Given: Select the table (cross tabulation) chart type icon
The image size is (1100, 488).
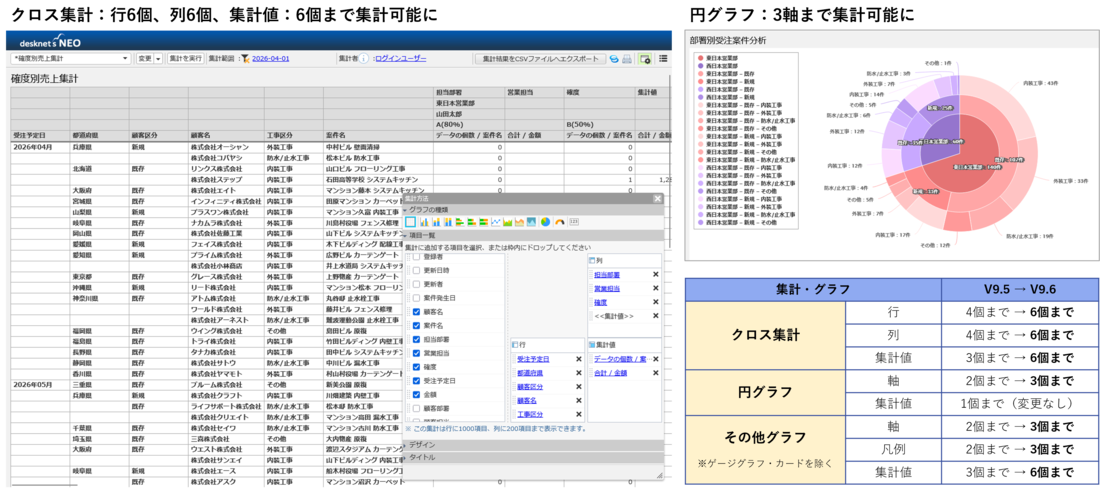Looking at the screenshot, I should point(410,222).
